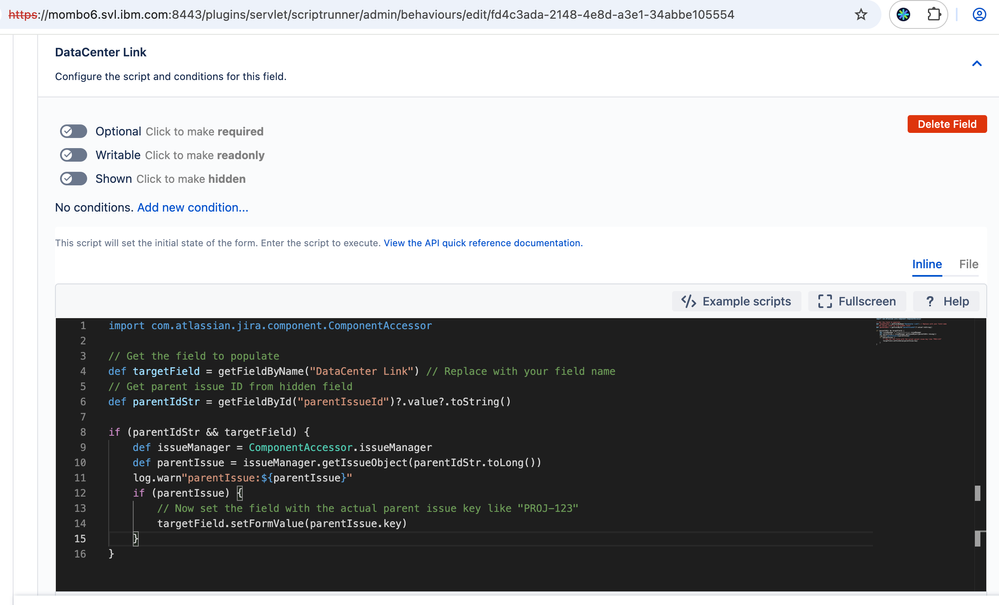The height and width of the screenshot is (605, 999).
Task: Expand the editor with the Fullscreen button
Action: (x=857, y=301)
